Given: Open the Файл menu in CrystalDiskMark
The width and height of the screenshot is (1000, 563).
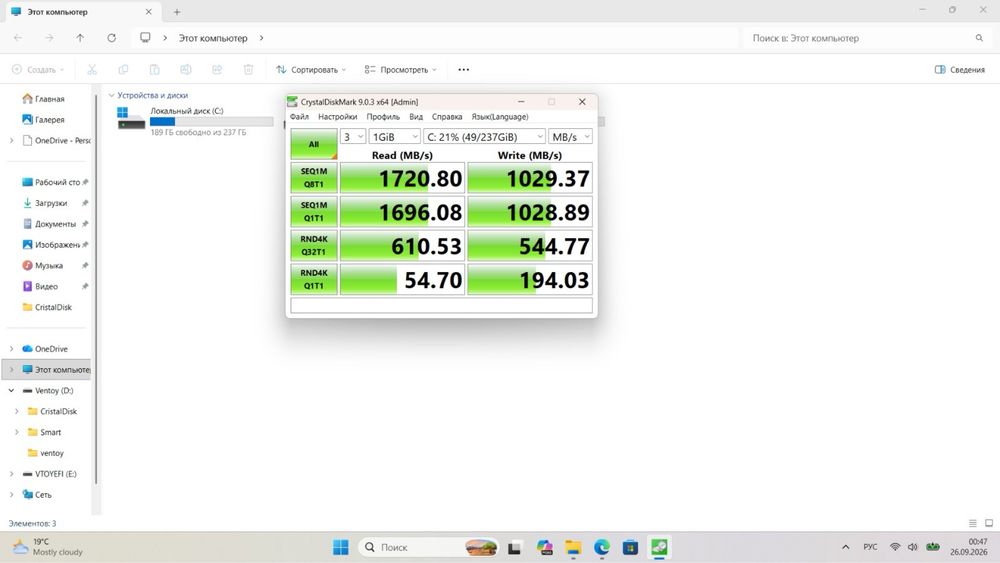Looking at the screenshot, I should 299,117.
